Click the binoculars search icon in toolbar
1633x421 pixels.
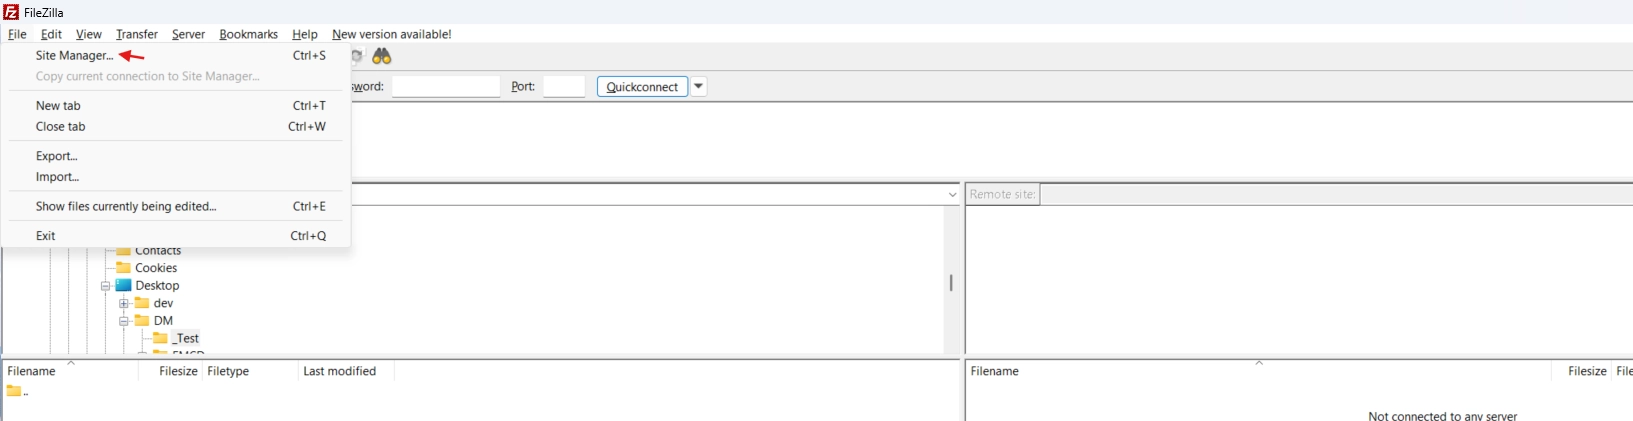381,56
